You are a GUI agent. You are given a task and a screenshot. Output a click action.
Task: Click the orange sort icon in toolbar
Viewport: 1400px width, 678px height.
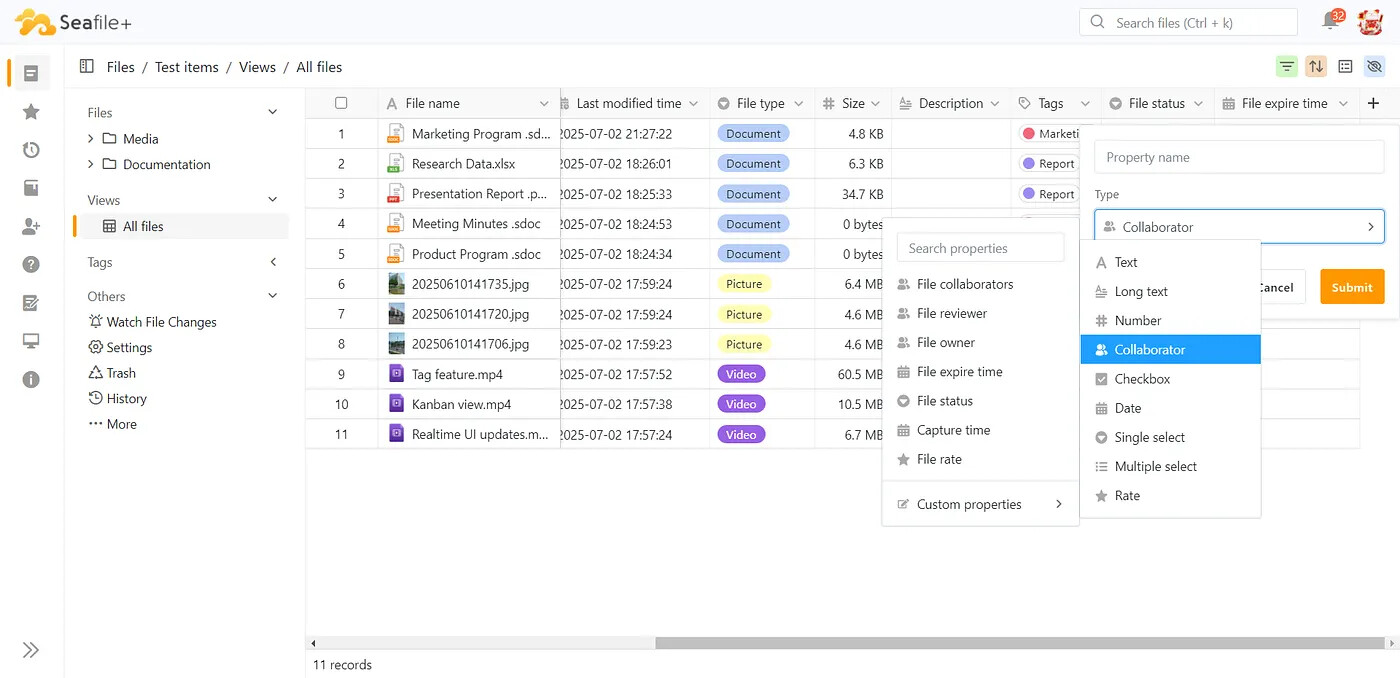1316,67
